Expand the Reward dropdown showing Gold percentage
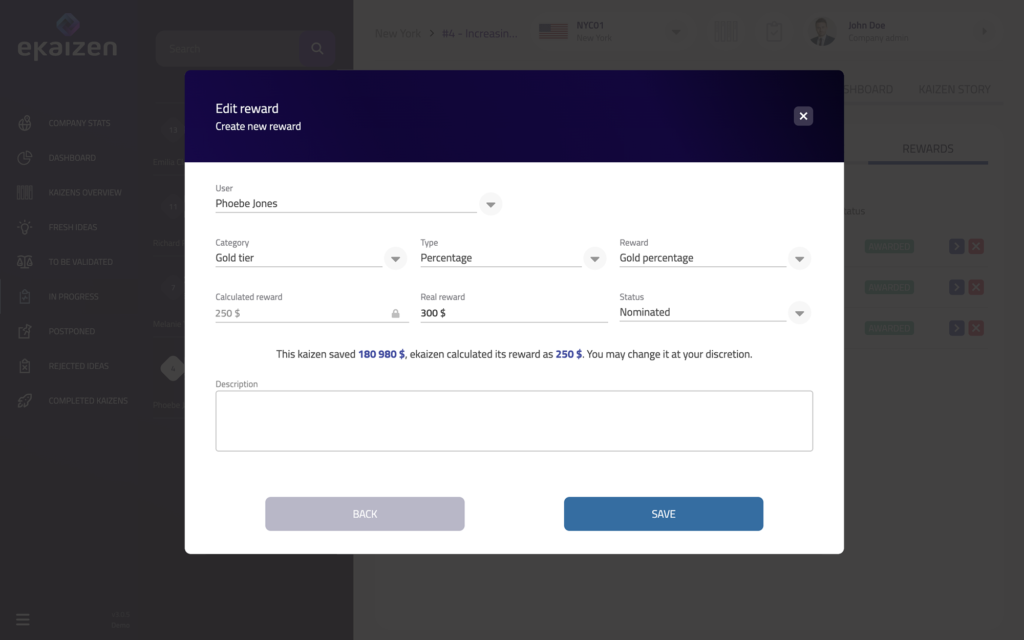The width and height of the screenshot is (1024, 640). [x=799, y=259]
